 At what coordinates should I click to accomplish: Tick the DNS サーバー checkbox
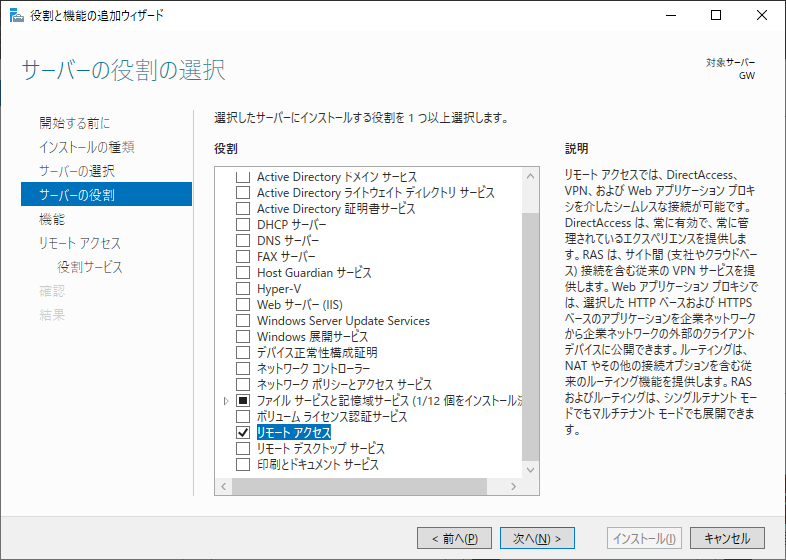tap(243, 241)
